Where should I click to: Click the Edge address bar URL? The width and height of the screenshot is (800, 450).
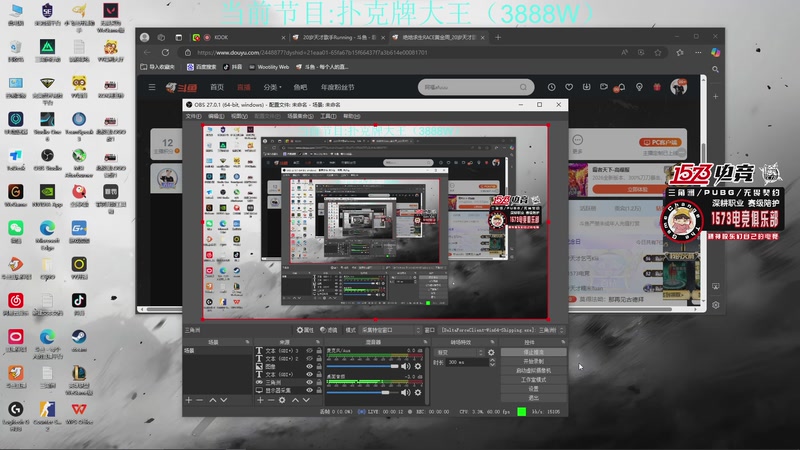click(x=312, y=52)
